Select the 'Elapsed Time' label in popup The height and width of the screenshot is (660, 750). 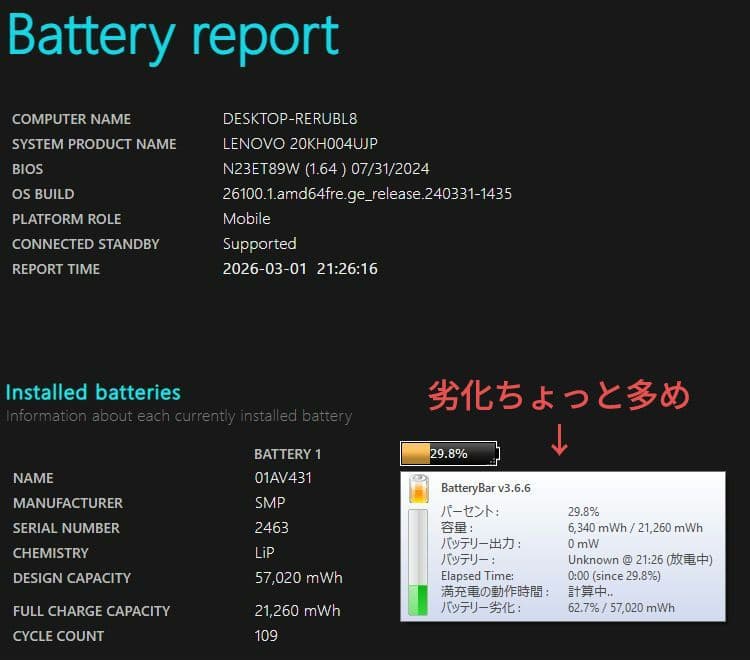(477, 576)
